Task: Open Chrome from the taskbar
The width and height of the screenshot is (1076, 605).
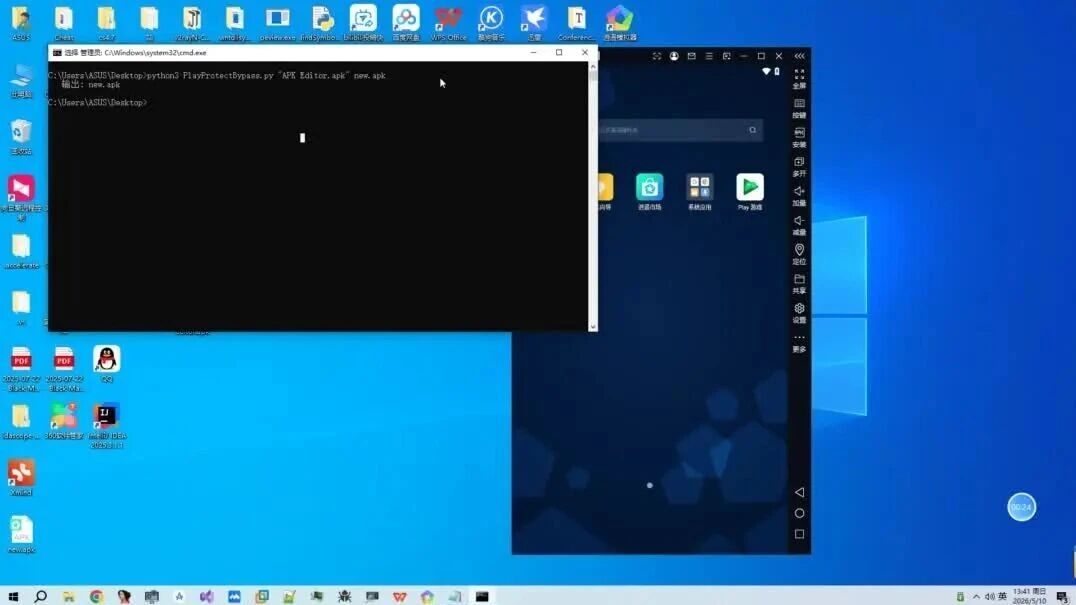Action: pos(96,596)
